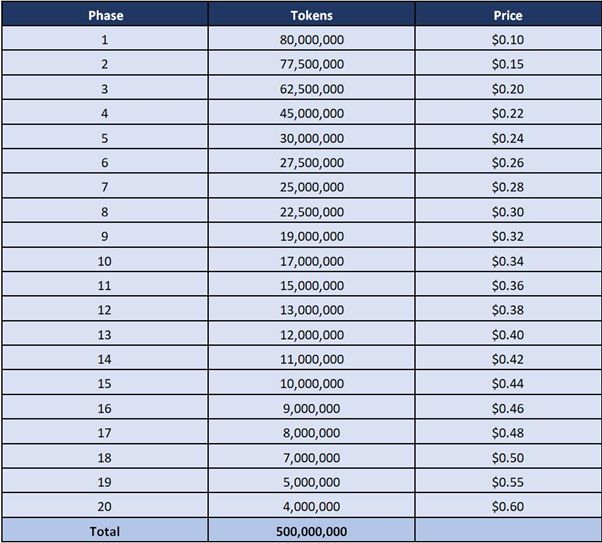Select the Phase 10 row number cell
This screenshot has height=543, width=602.
tap(104, 261)
